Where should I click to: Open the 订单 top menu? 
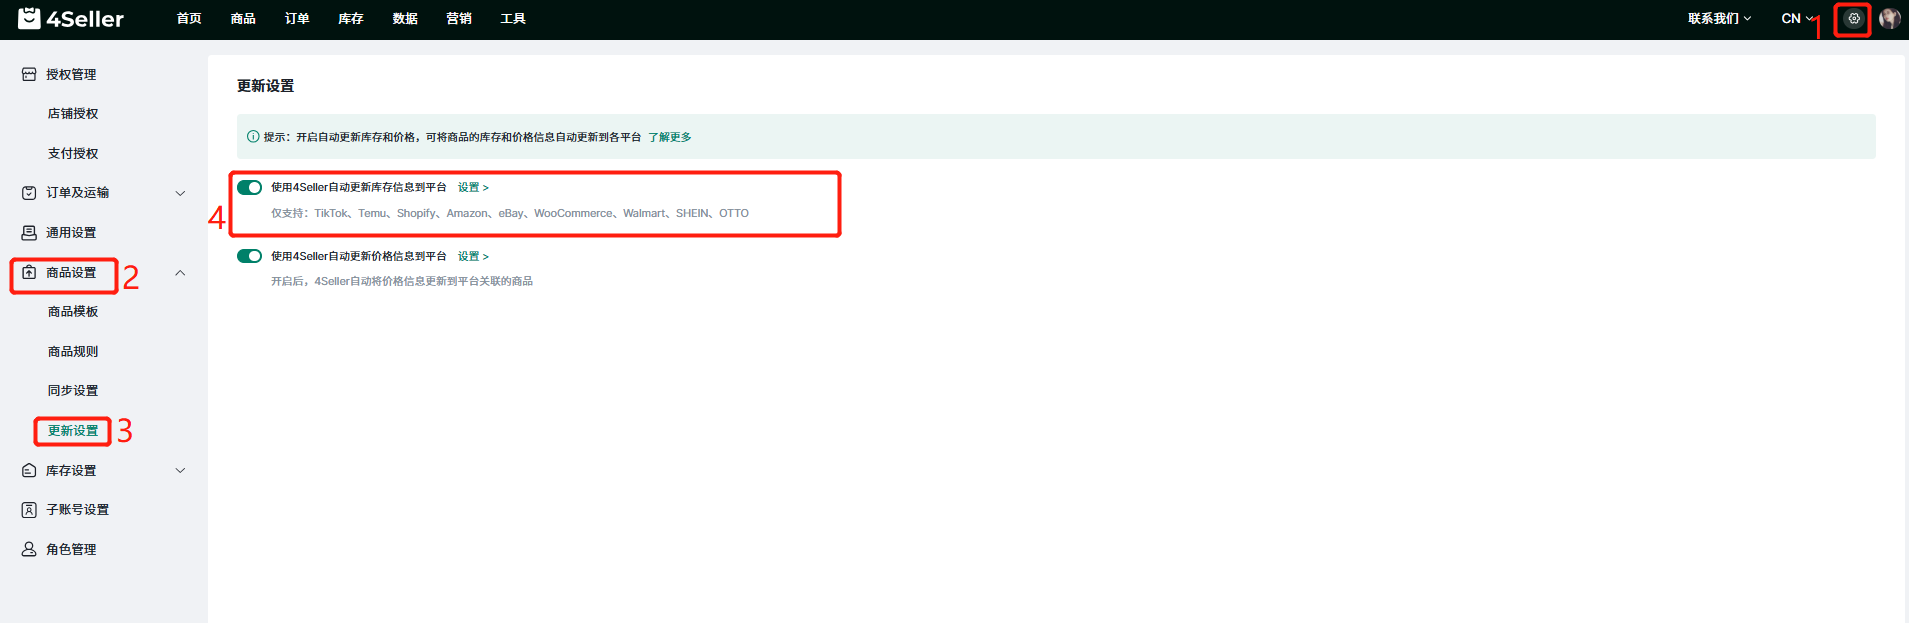297,19
